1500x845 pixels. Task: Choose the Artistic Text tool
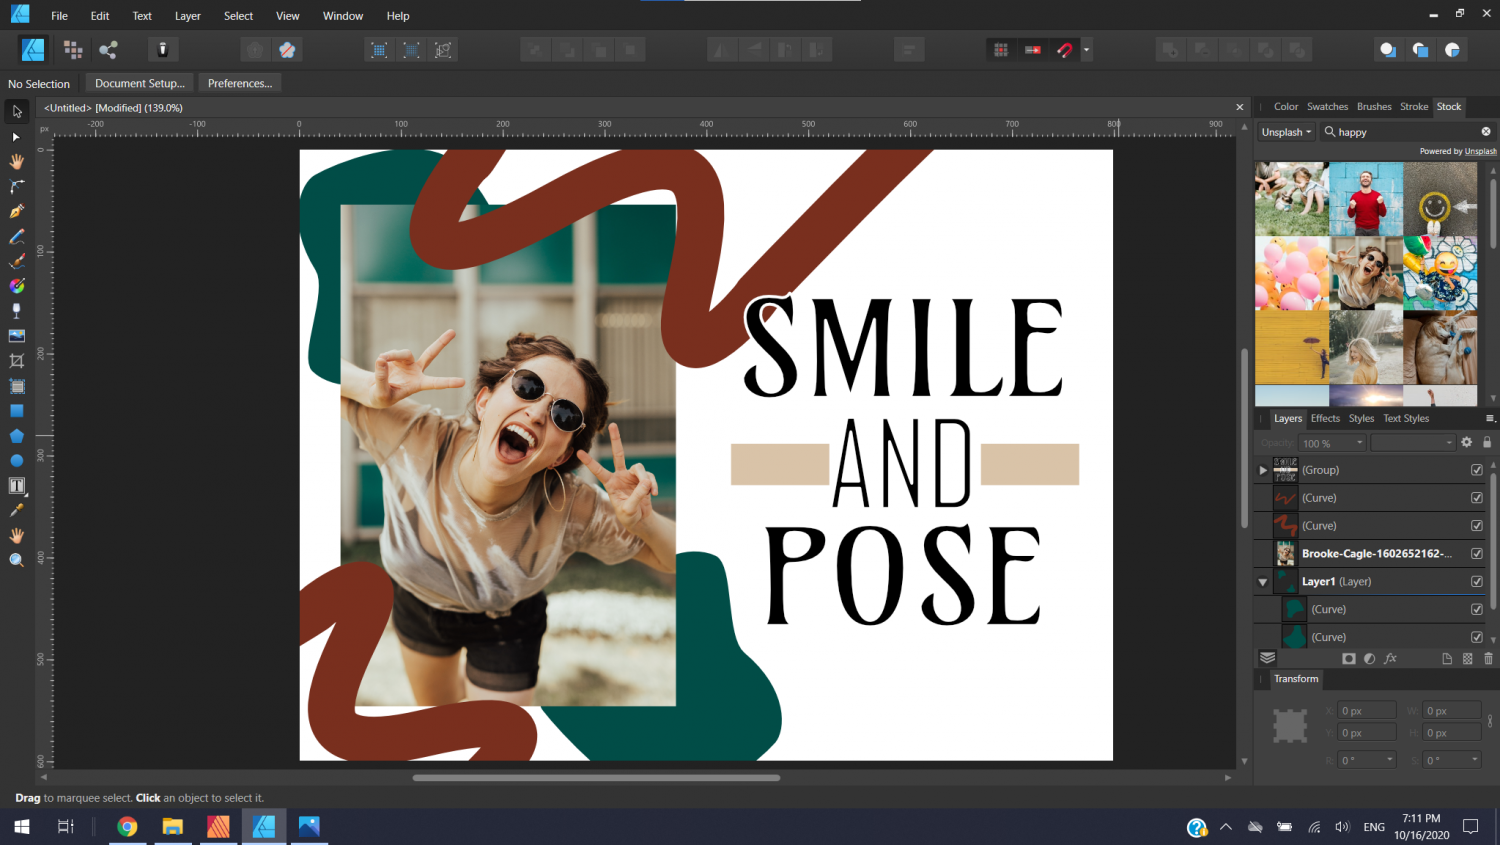[x=17, y=485]
